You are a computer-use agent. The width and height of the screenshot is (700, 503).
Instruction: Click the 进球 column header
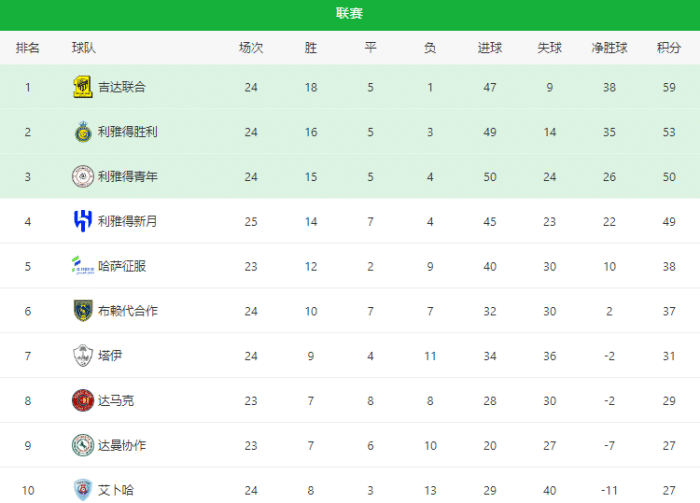490,48
